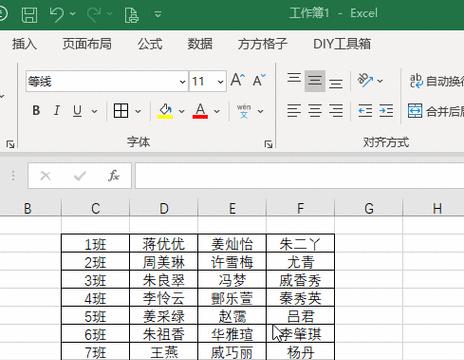Toggle Middle Align vertical alignment
This screenshot has width=464, height=360.
315,81
